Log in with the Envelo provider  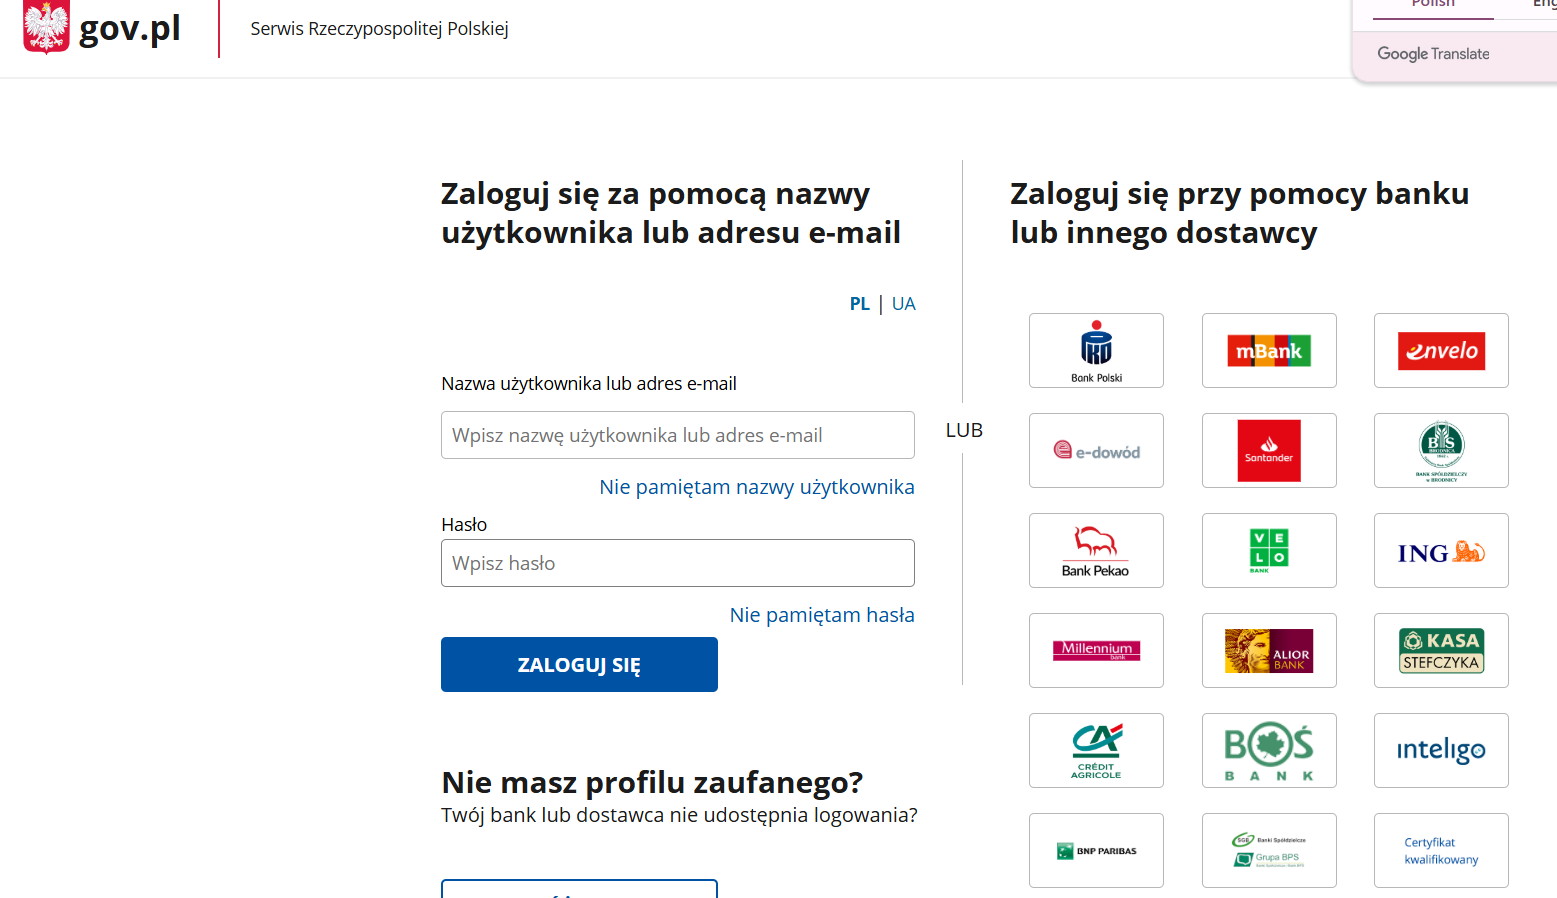[1441, 350]
